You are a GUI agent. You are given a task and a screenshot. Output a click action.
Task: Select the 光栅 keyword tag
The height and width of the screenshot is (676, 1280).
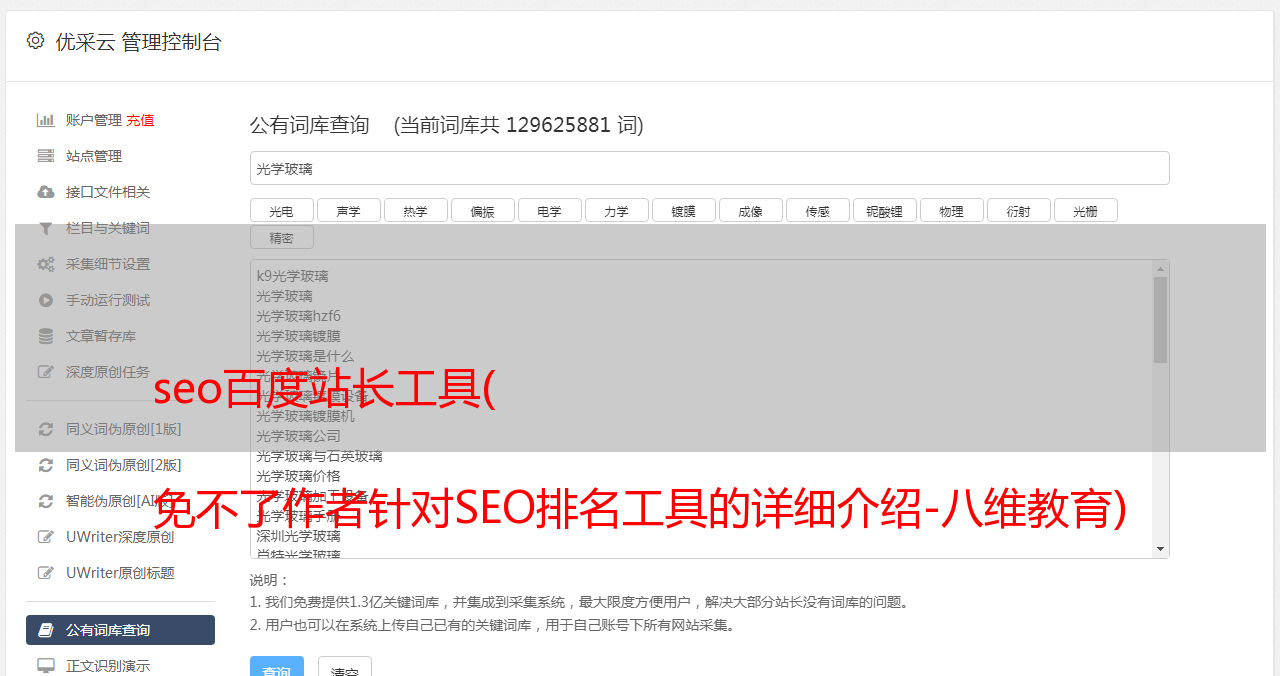[x=1085, y=211]
